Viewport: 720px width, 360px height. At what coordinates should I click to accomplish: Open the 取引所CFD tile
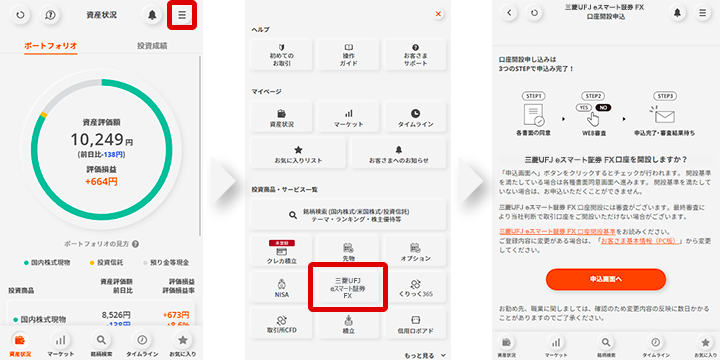281,323
